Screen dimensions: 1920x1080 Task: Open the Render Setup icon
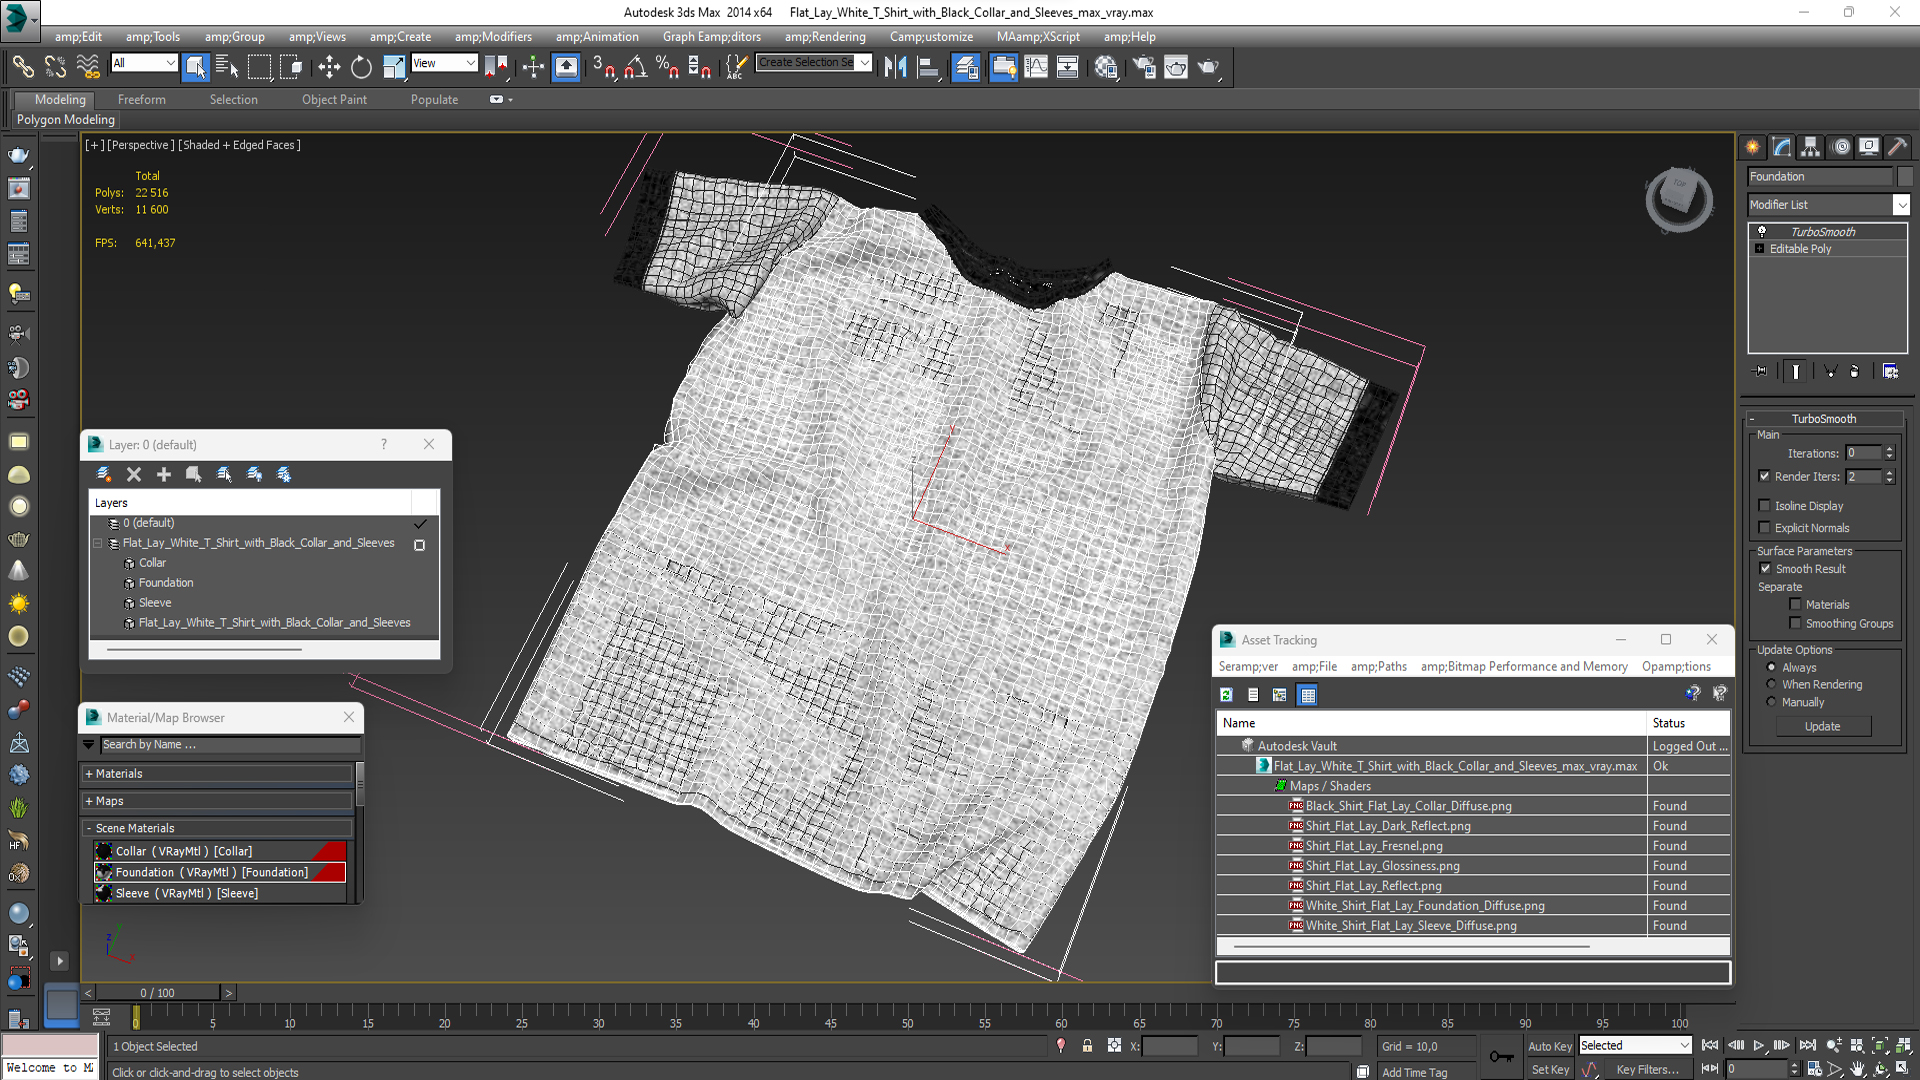1143,67
